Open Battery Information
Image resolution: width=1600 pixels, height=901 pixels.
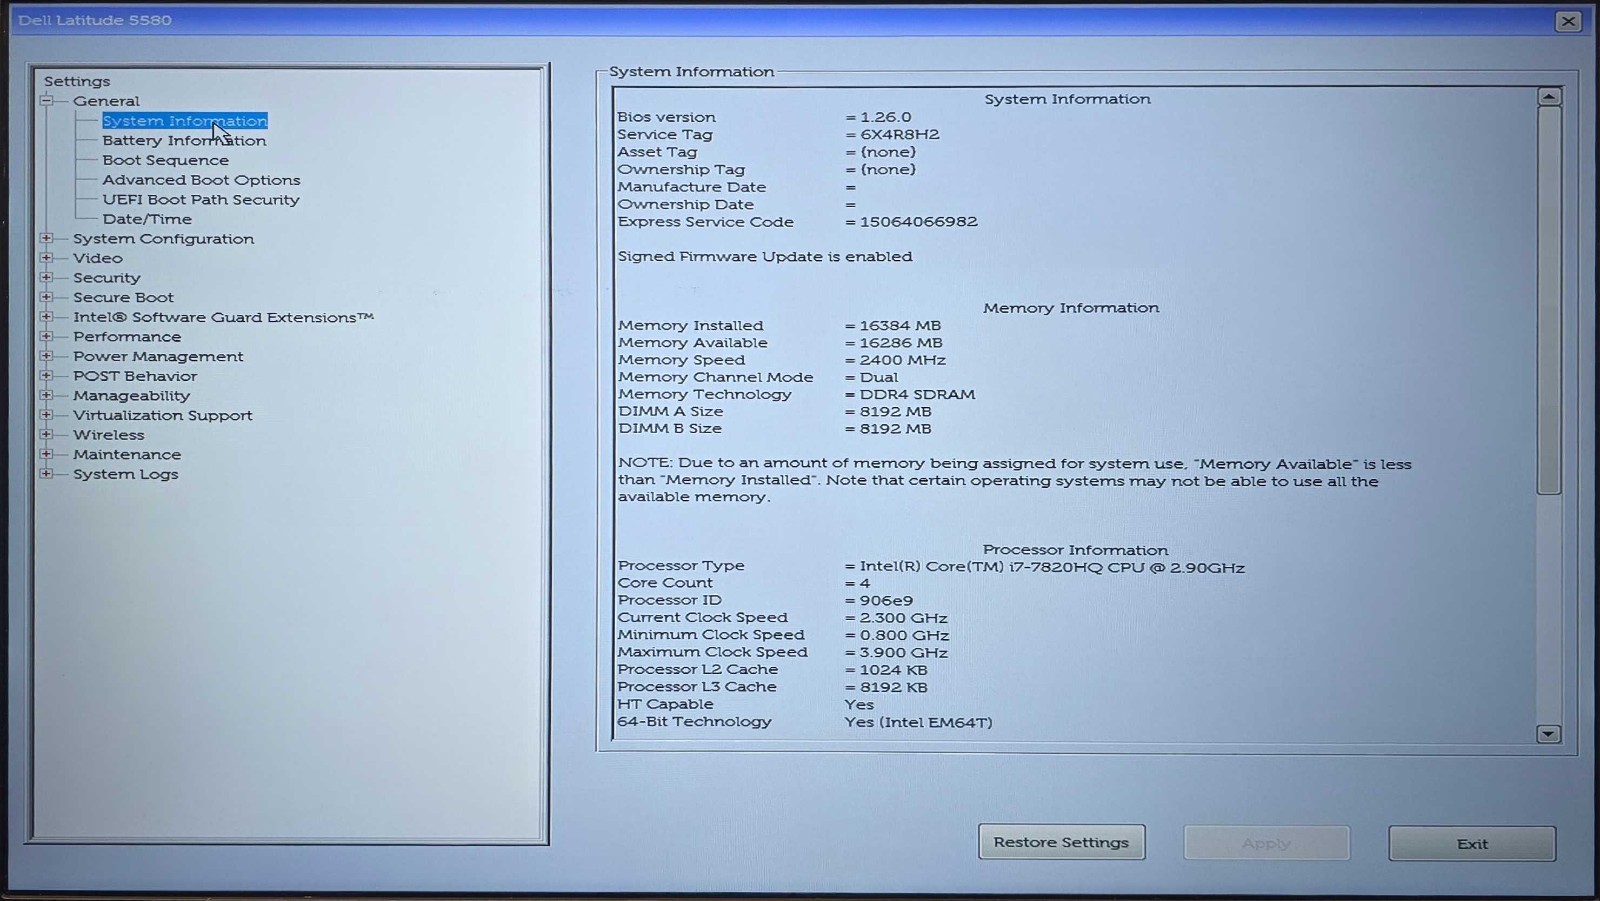[184, 141]
